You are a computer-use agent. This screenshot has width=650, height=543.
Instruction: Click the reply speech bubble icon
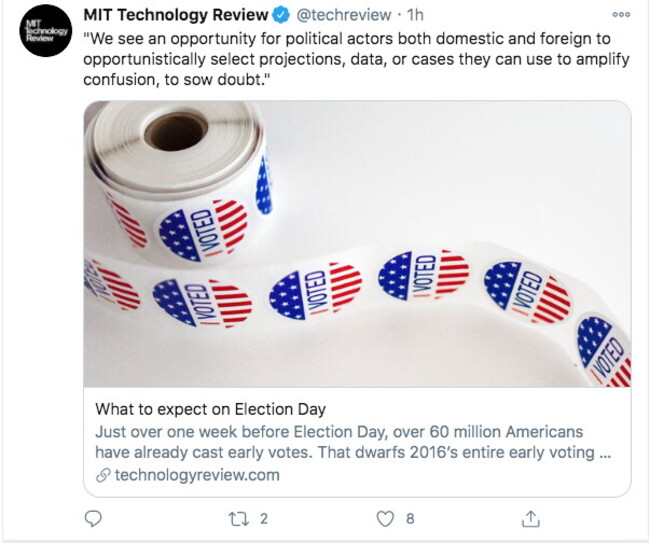pos(94,518)
